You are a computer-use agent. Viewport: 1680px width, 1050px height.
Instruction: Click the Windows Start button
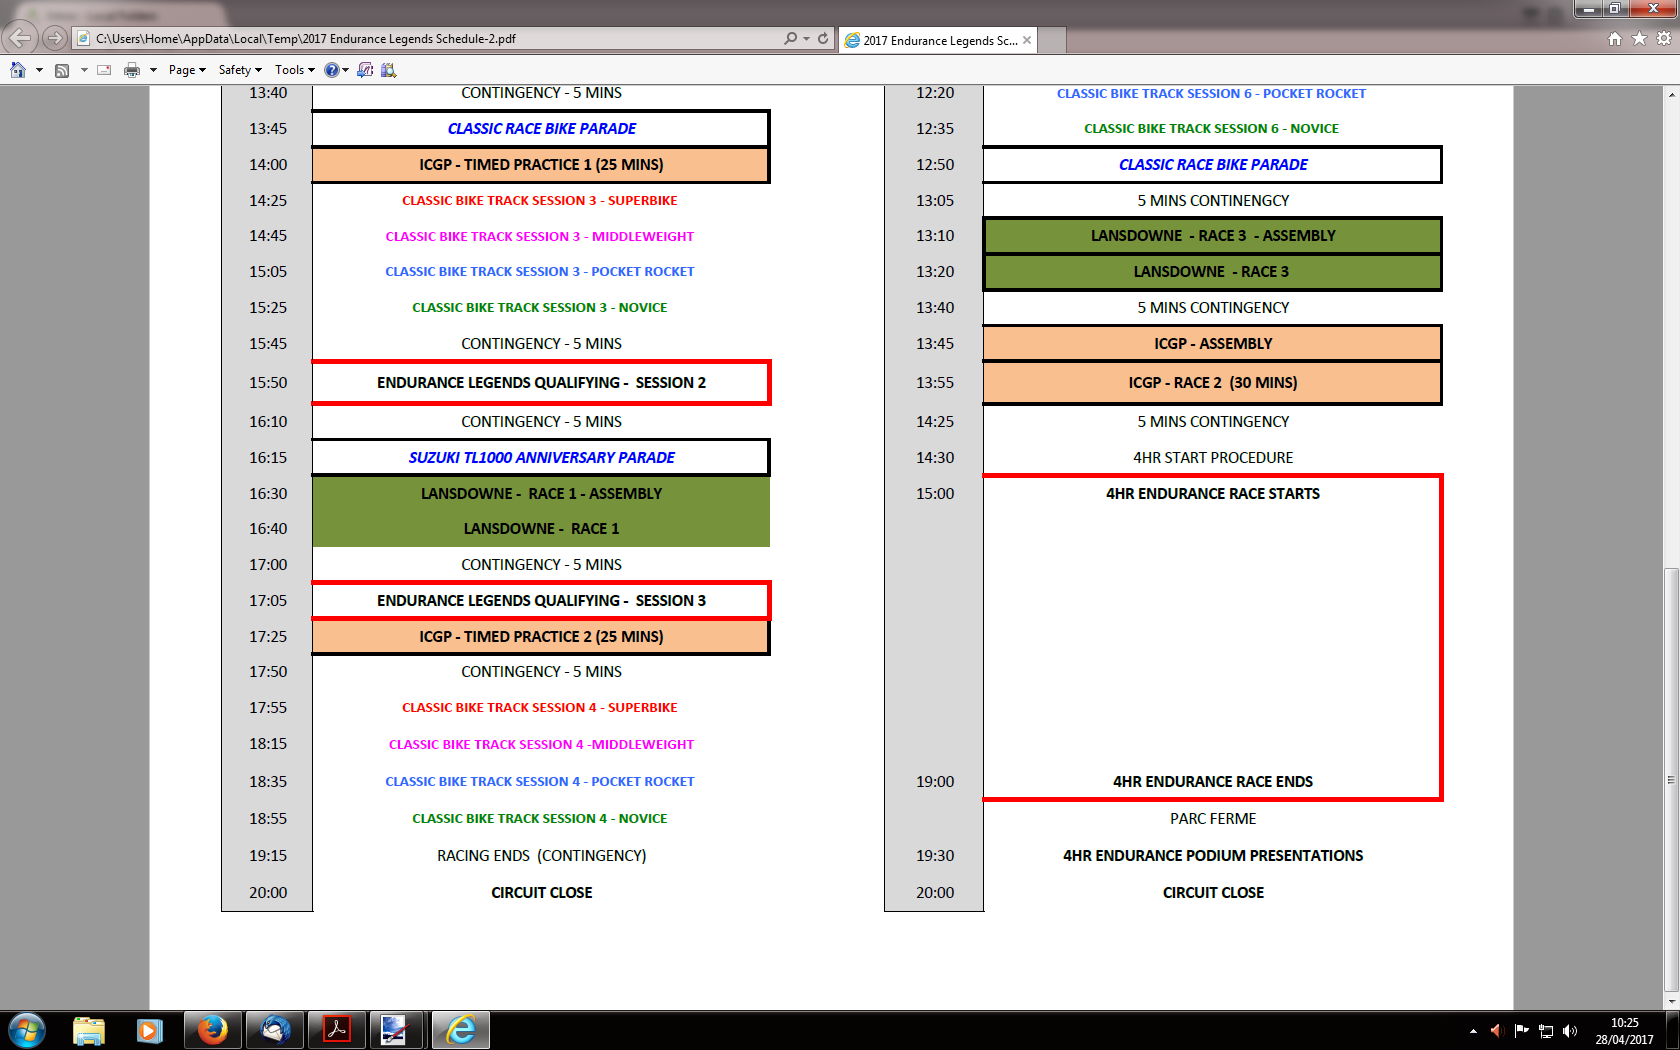(27, 1030)
